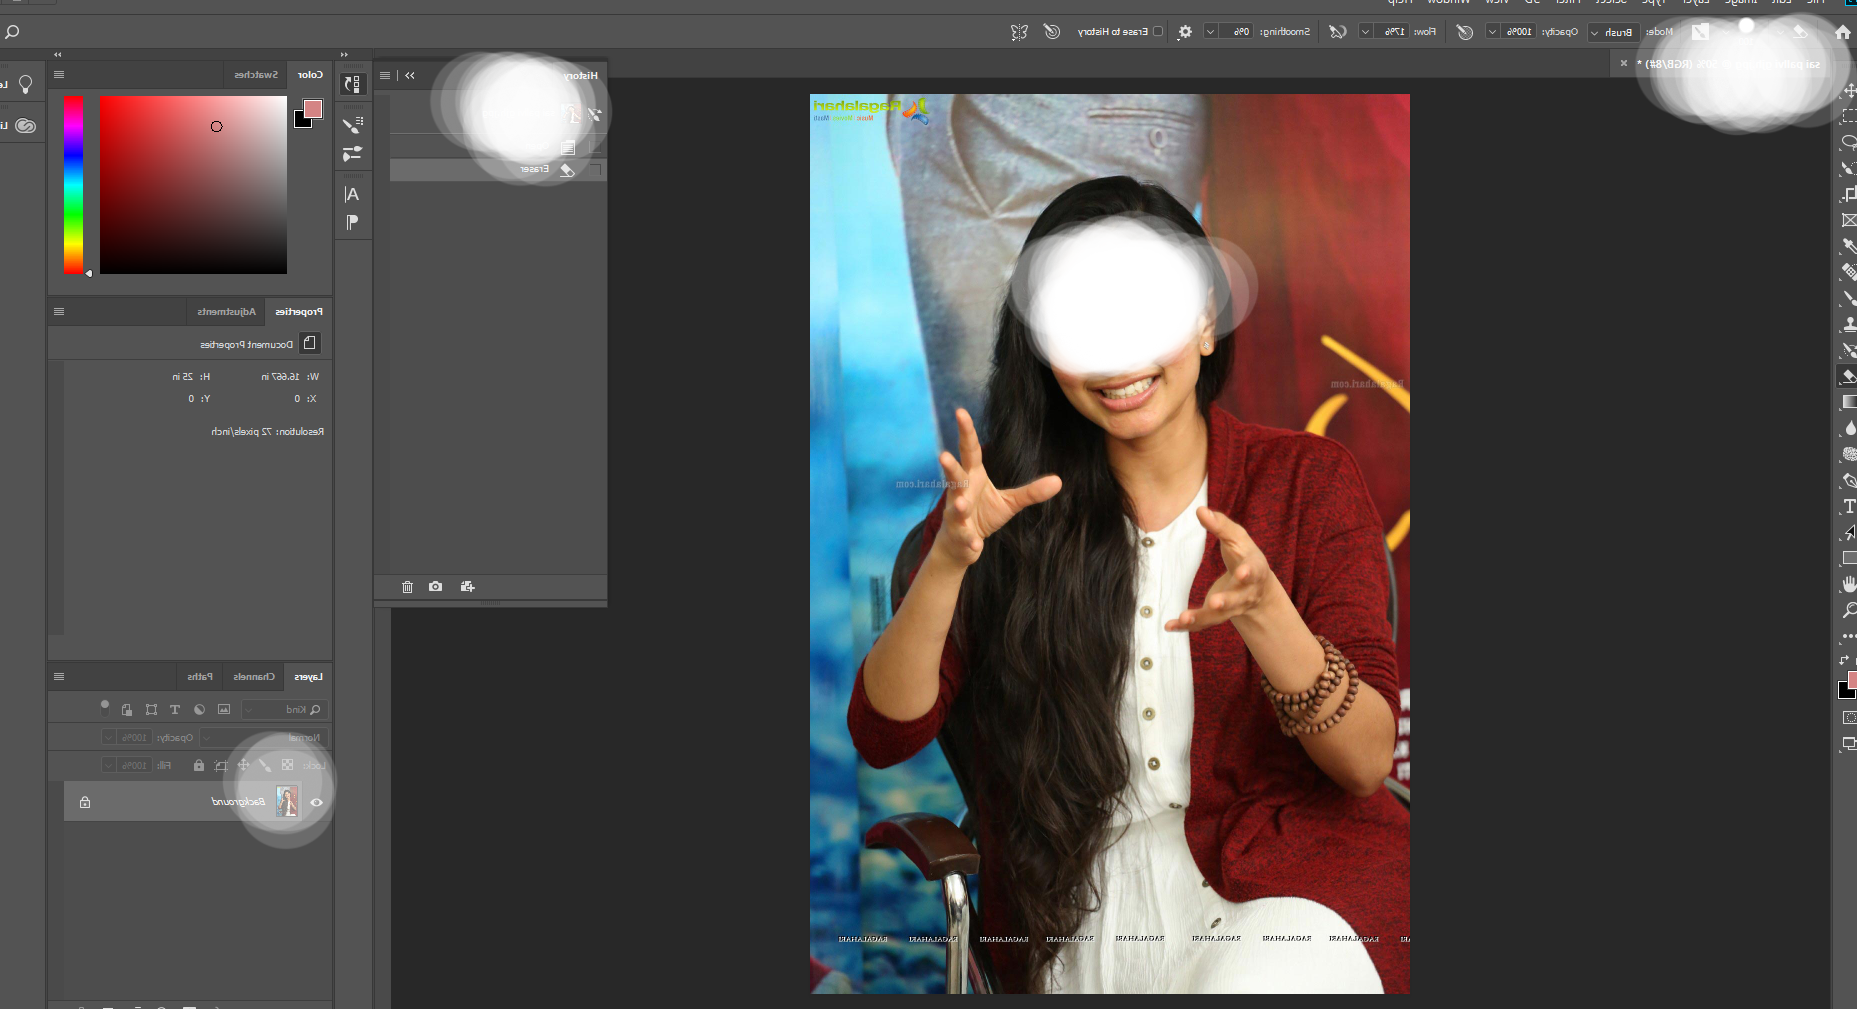This screenshot has height=1009, width=1857.
Task: Expand the Smoothing percentage dropdown
Action: click(x=1210, y=32)
